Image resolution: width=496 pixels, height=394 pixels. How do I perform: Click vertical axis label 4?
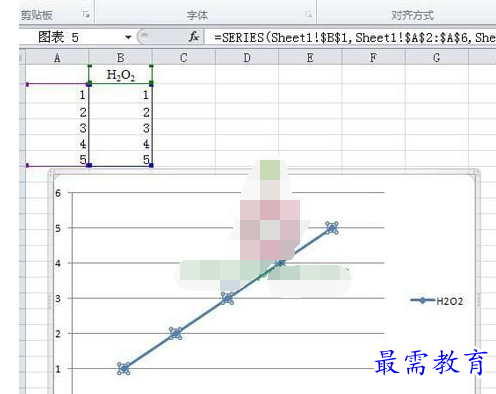[58, 263]
